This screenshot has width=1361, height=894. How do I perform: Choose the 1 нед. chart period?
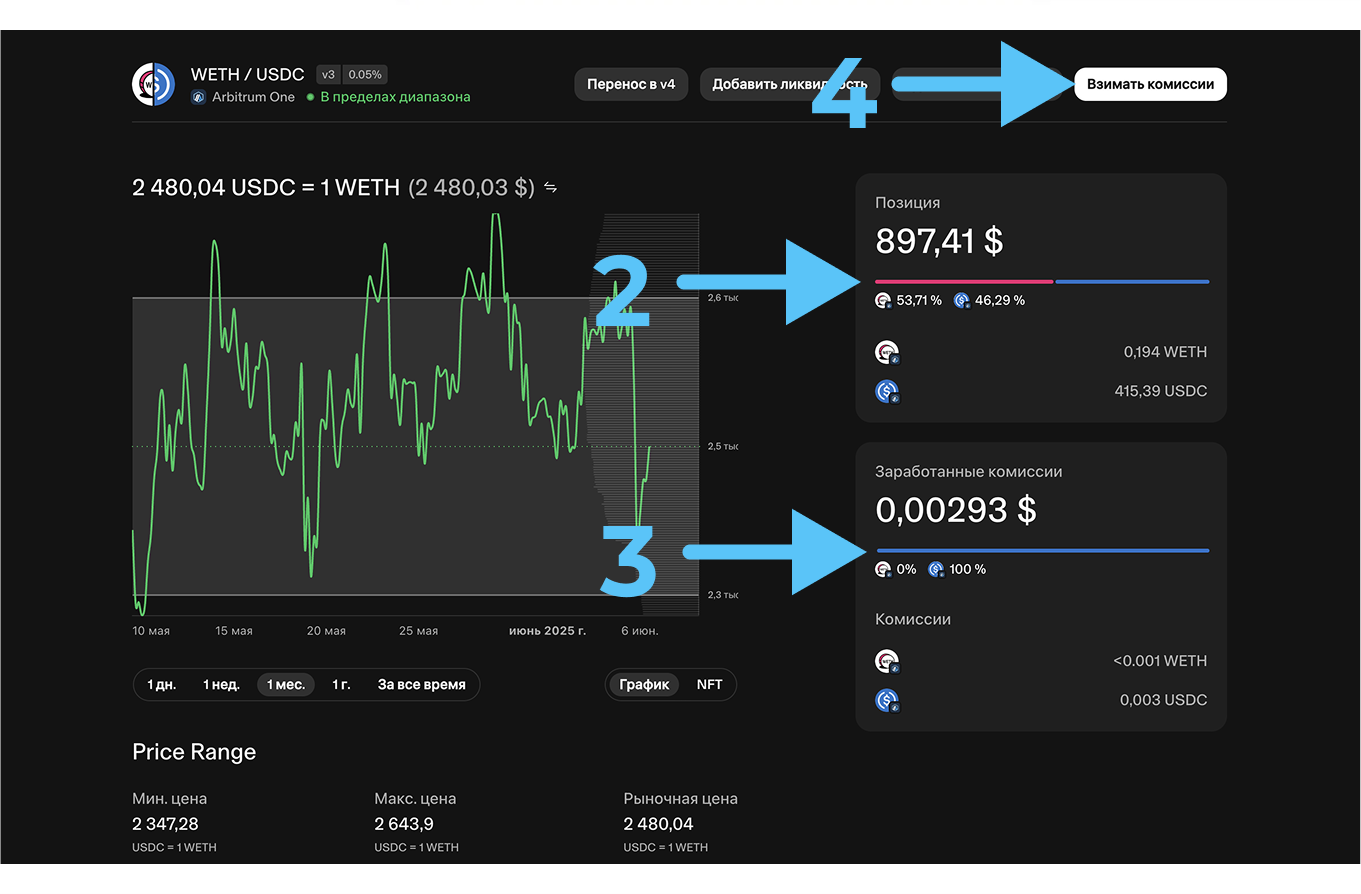(221, 685)
